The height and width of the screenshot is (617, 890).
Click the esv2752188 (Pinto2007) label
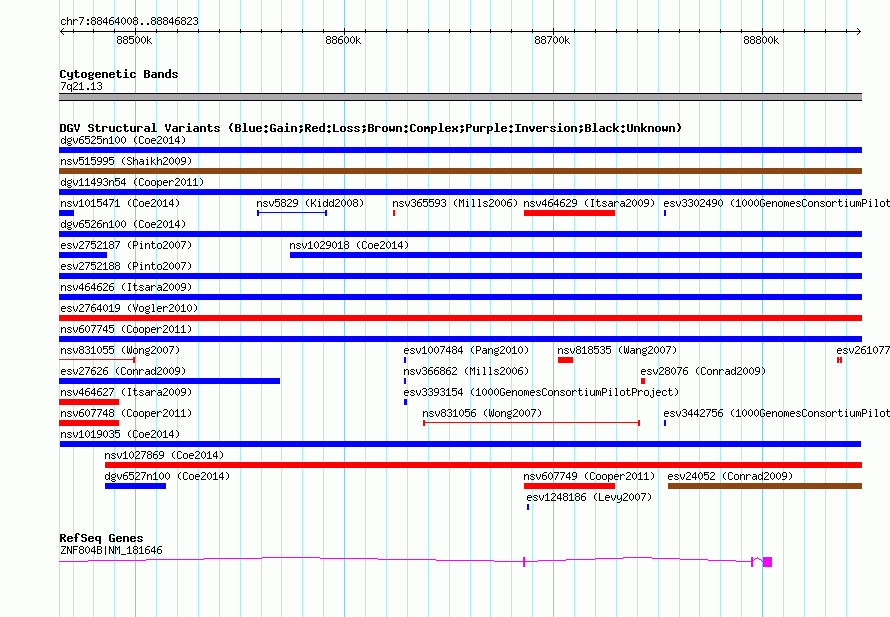[x=126, y=266]
